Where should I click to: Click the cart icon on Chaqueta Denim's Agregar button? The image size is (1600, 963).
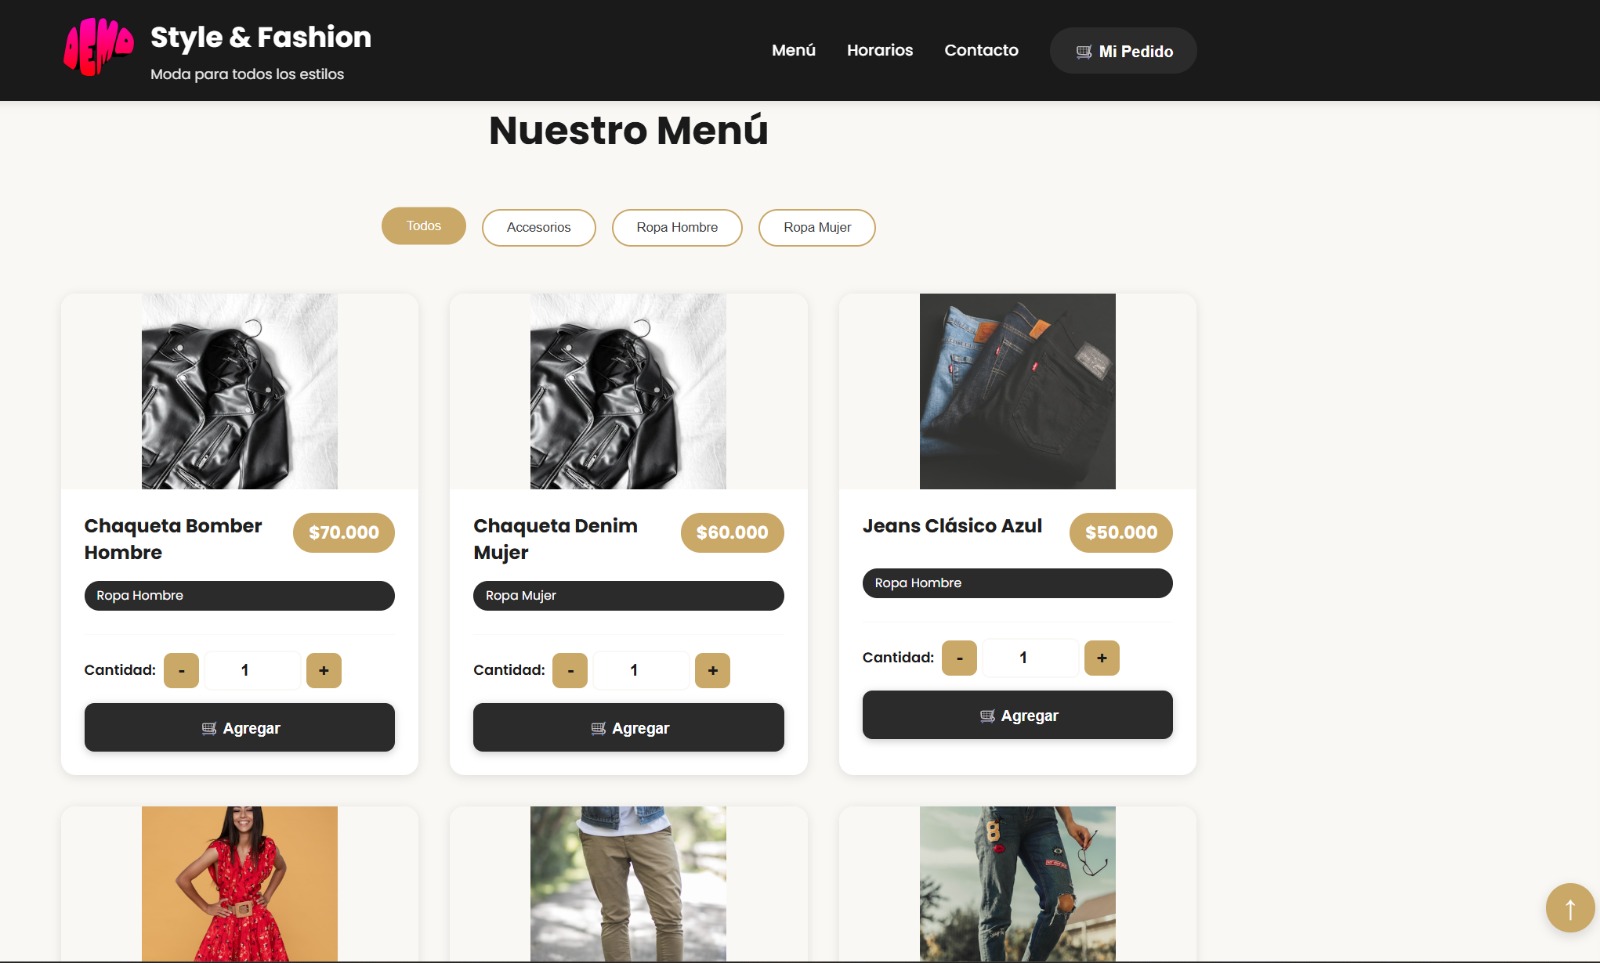598,728
